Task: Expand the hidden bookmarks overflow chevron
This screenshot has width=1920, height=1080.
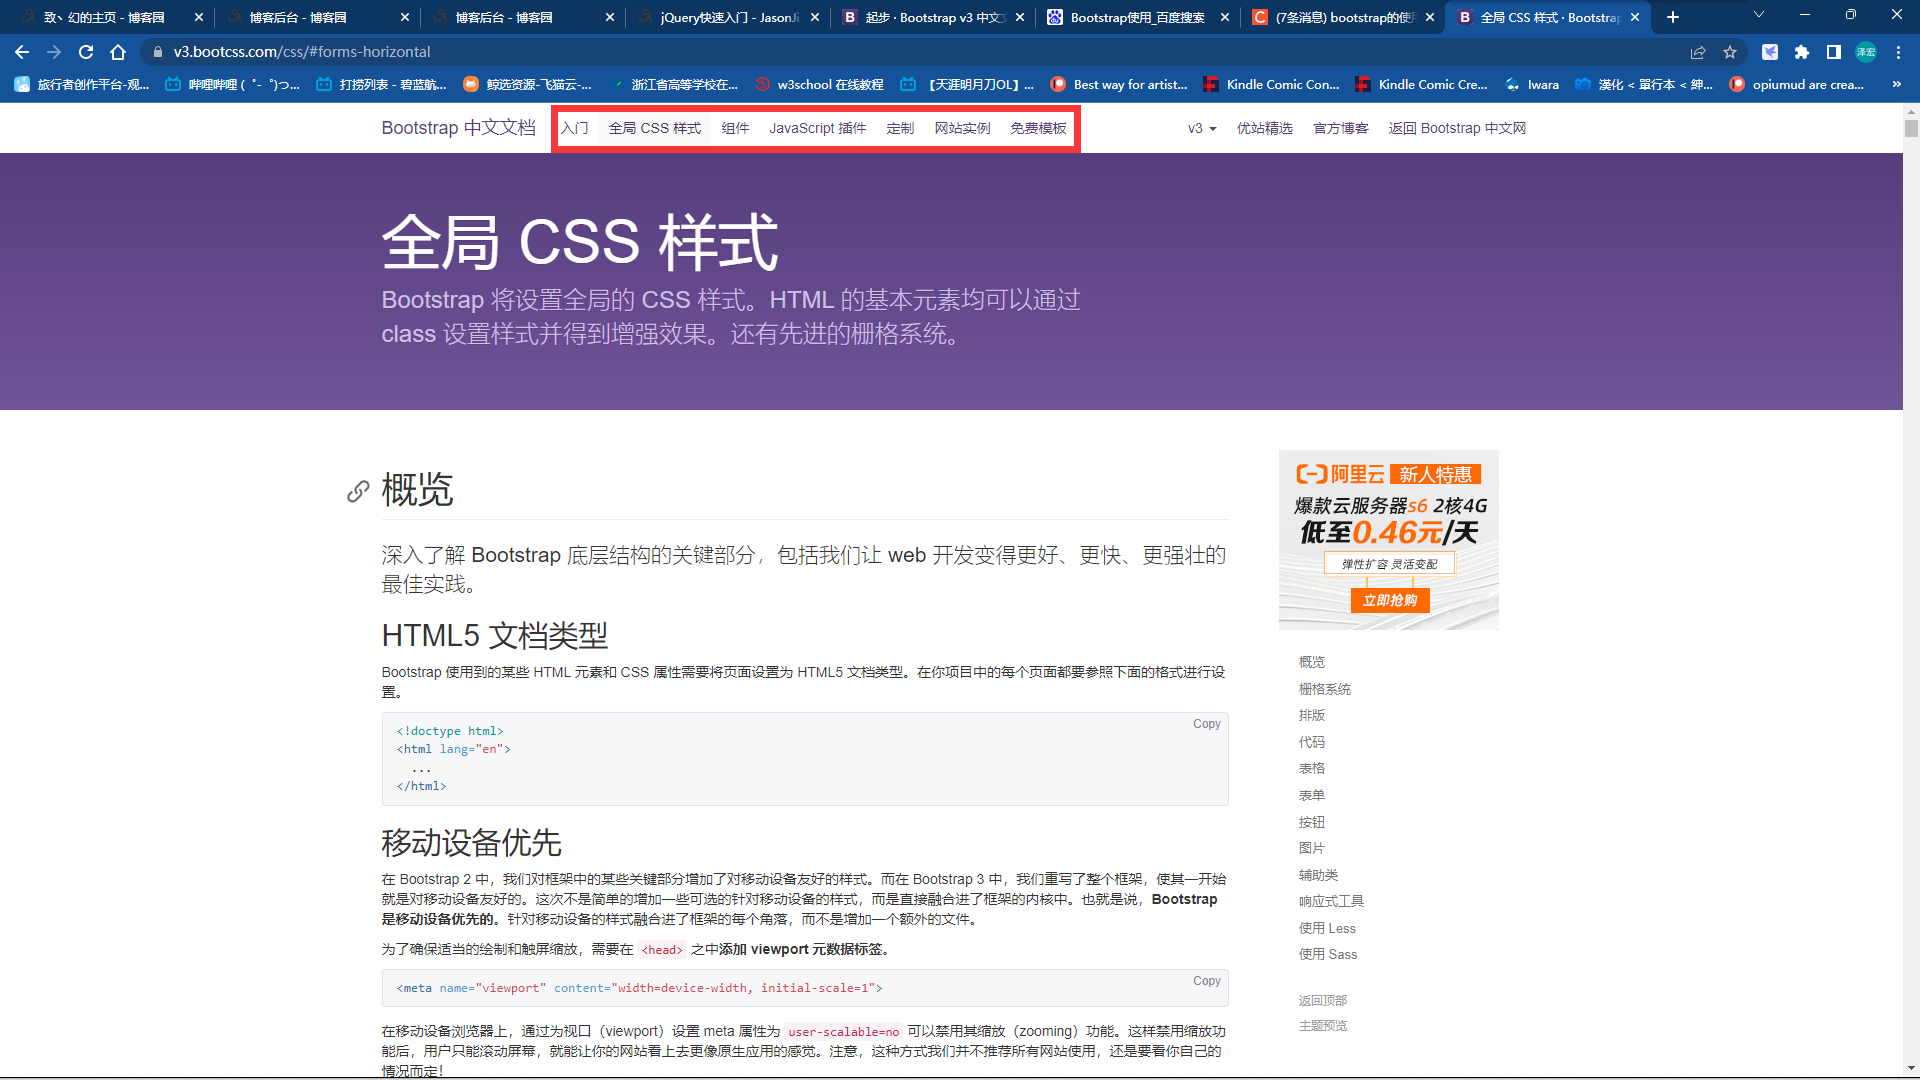Action: coord(1897,84)
